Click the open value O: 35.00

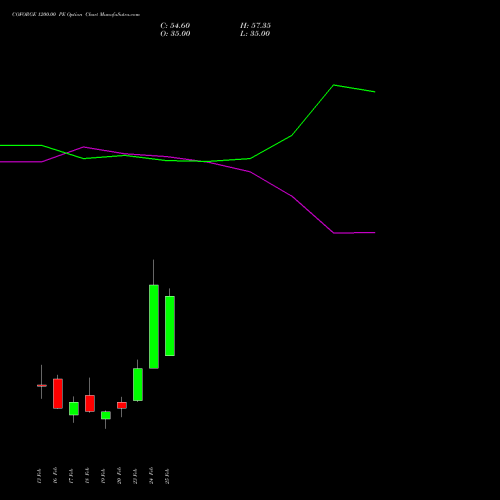click(x=175, y=34)
